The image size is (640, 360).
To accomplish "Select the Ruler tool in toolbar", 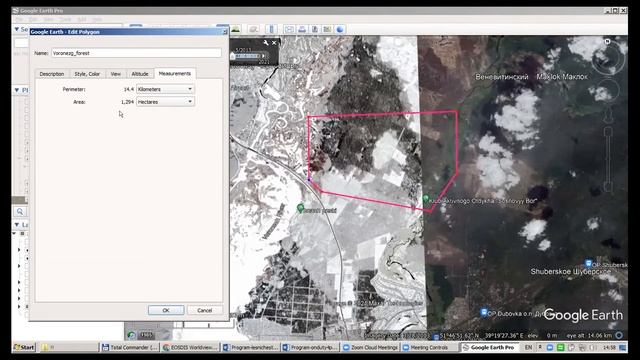I will [x=271, y=29].
